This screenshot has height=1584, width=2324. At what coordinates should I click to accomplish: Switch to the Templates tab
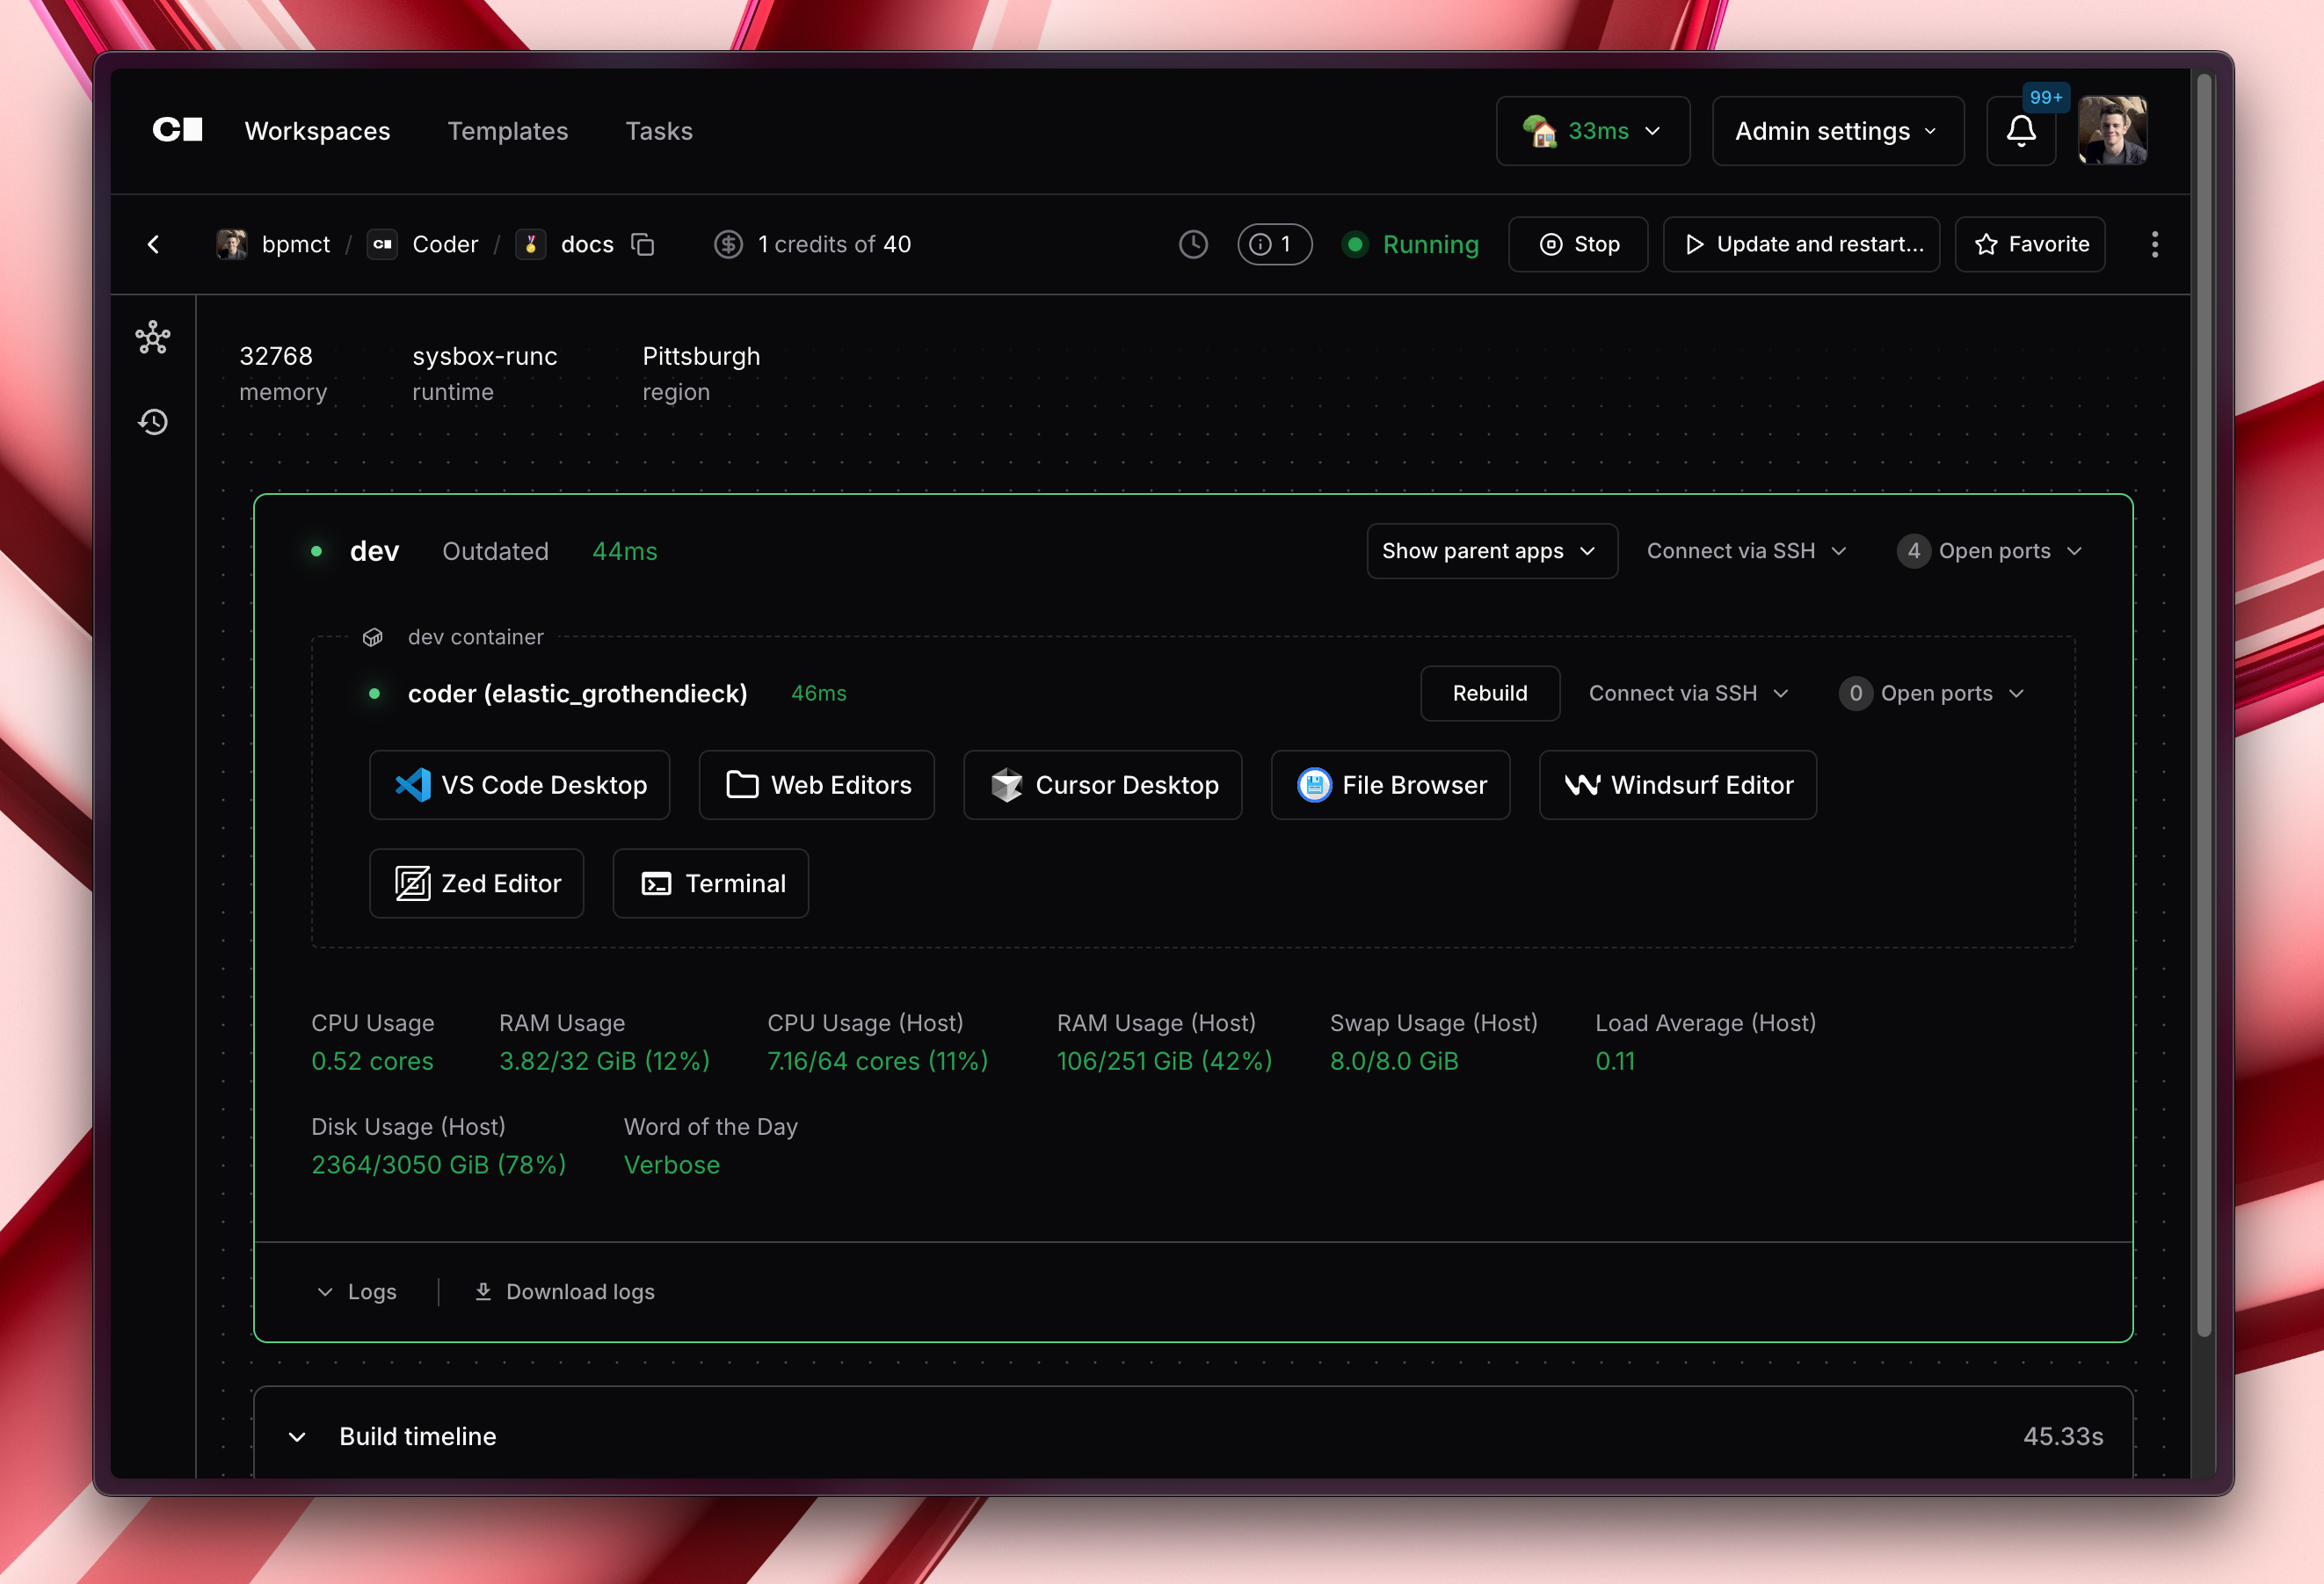click(x=507, y=131)
